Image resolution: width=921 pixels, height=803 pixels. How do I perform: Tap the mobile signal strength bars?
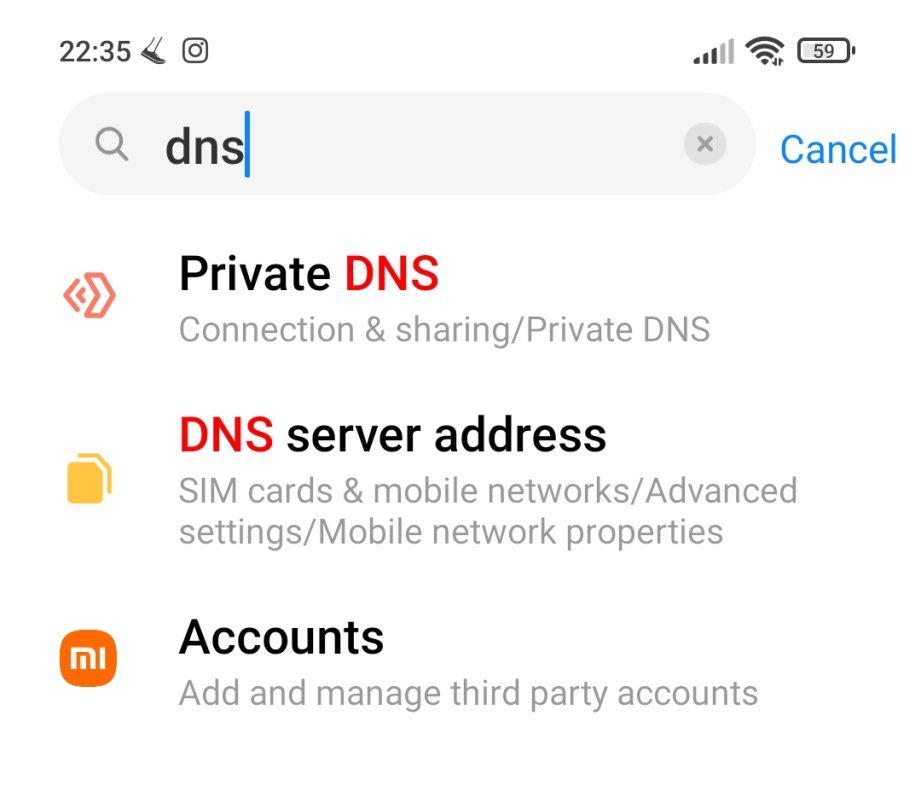tap(713, 51)
